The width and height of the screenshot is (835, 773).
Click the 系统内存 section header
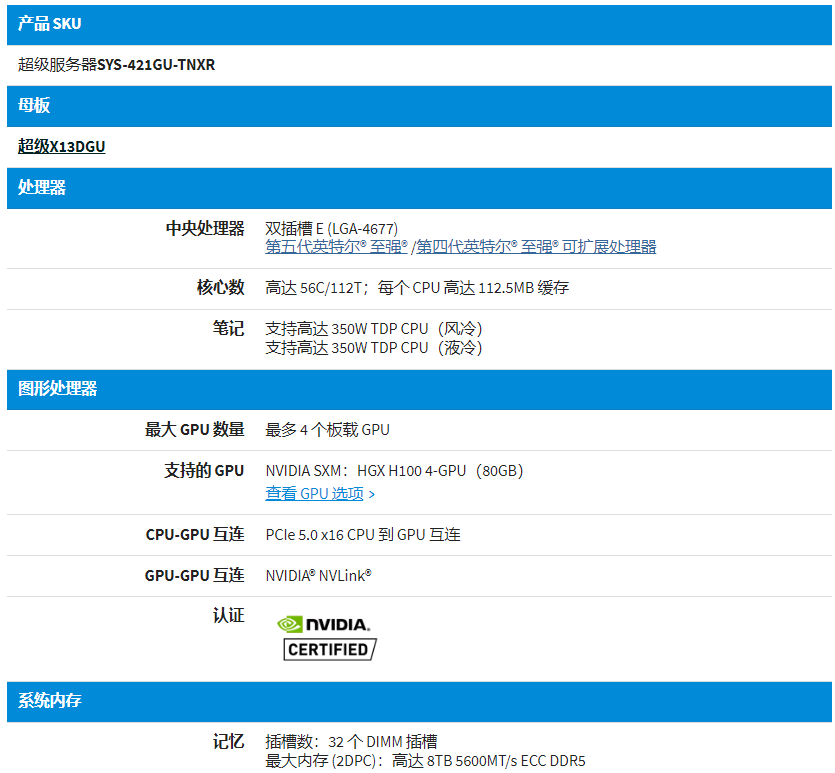coord(419,701)
